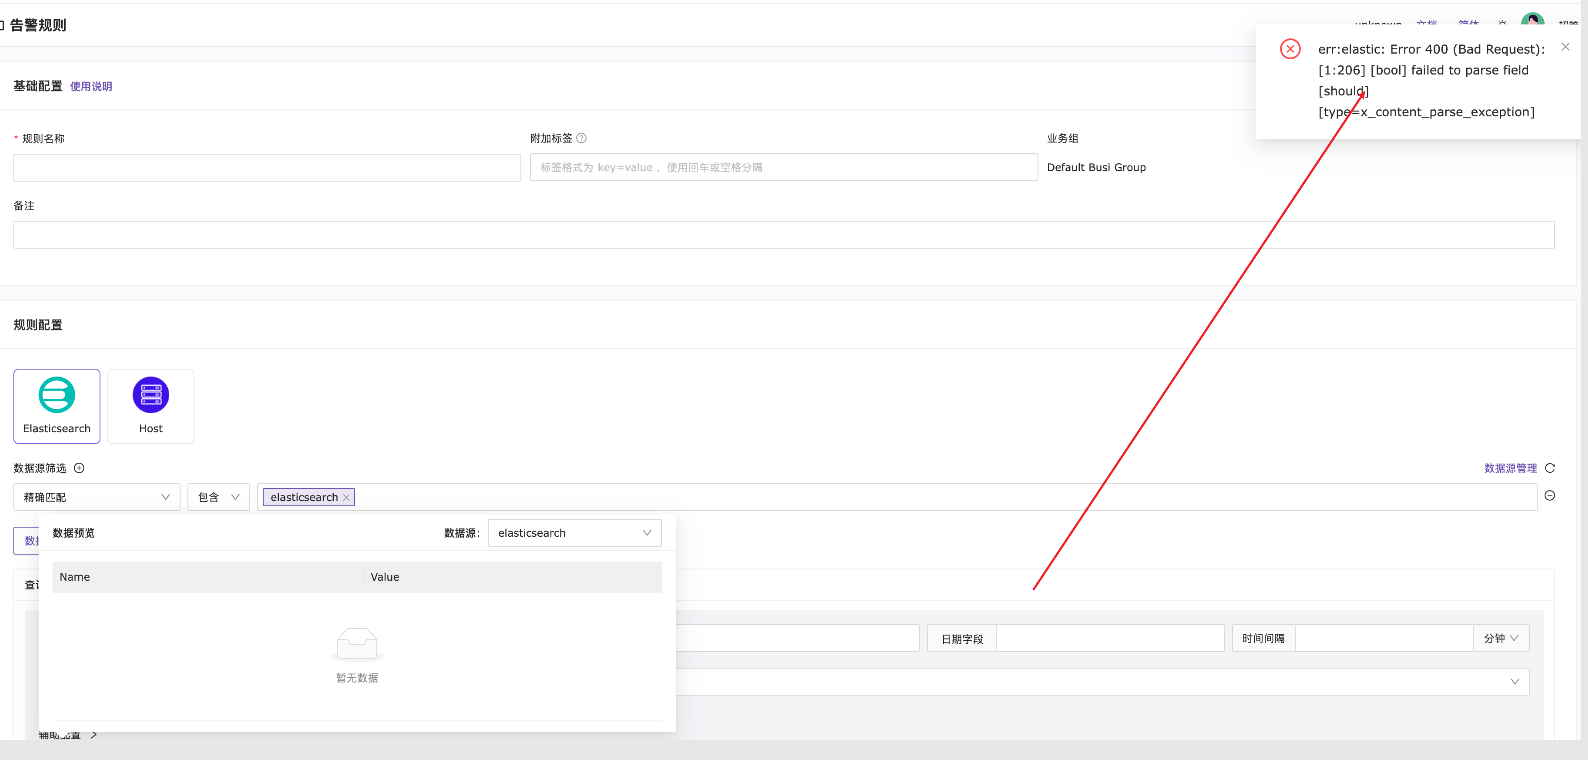Click the 规则名称 input field
This screenshot has height=760, width=1588.
[x=267, y=168]
